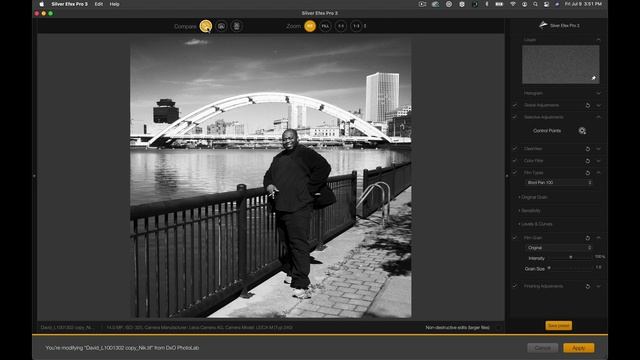Set zoom to Fill
This screenshot has height=360, width=640.
[325, 26]
